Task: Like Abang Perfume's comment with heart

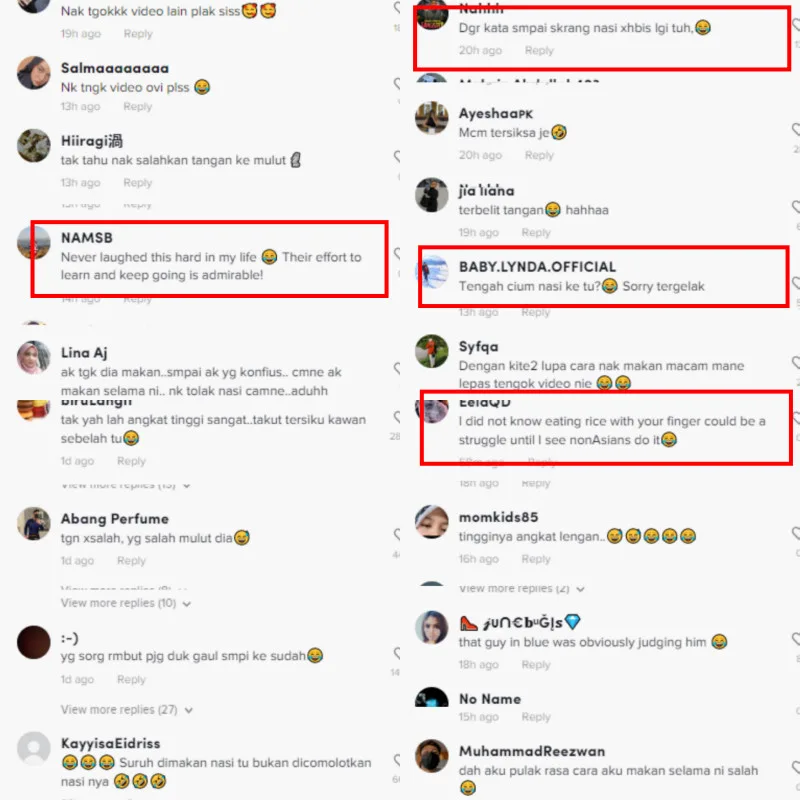Action: 396,534
